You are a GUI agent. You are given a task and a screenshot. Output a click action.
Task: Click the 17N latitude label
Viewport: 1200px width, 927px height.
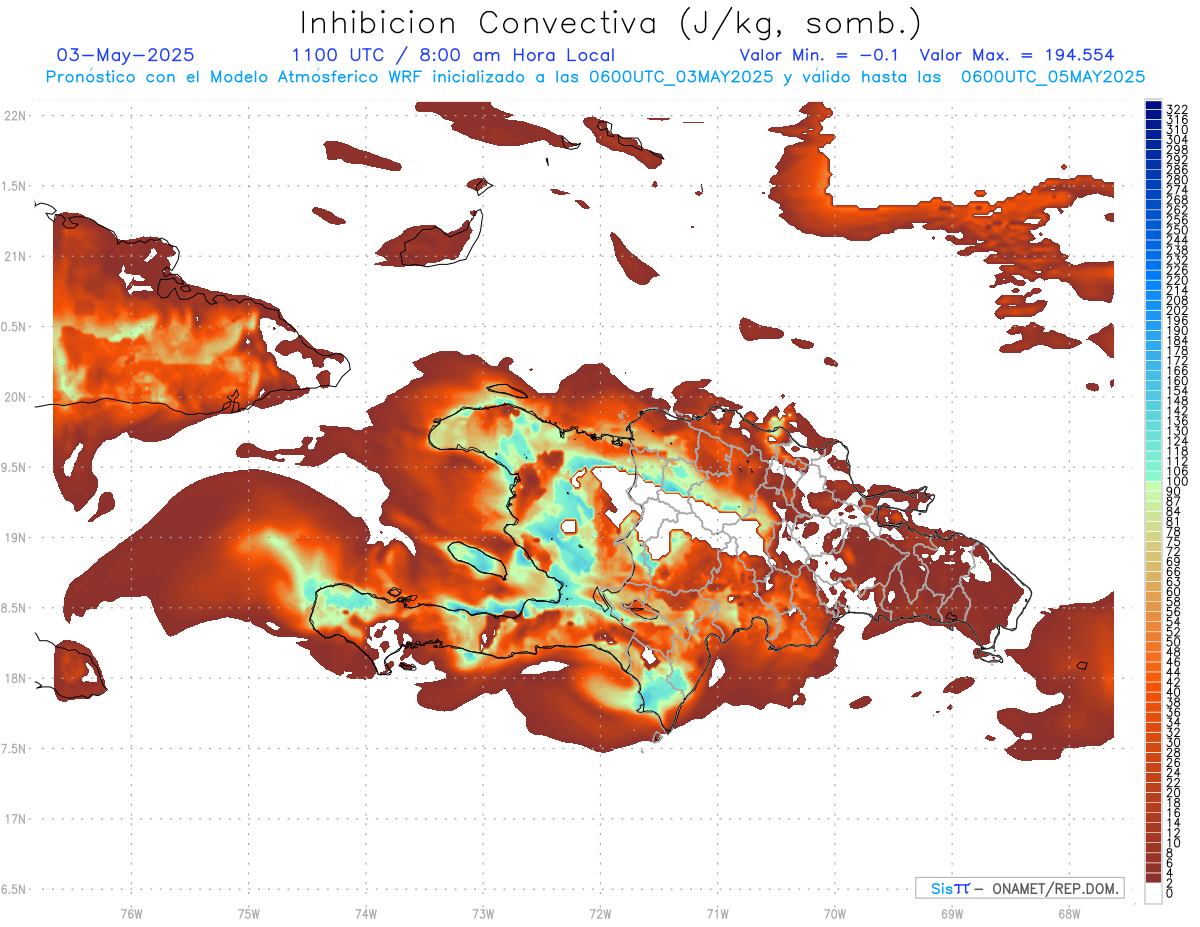pos(16,819)
